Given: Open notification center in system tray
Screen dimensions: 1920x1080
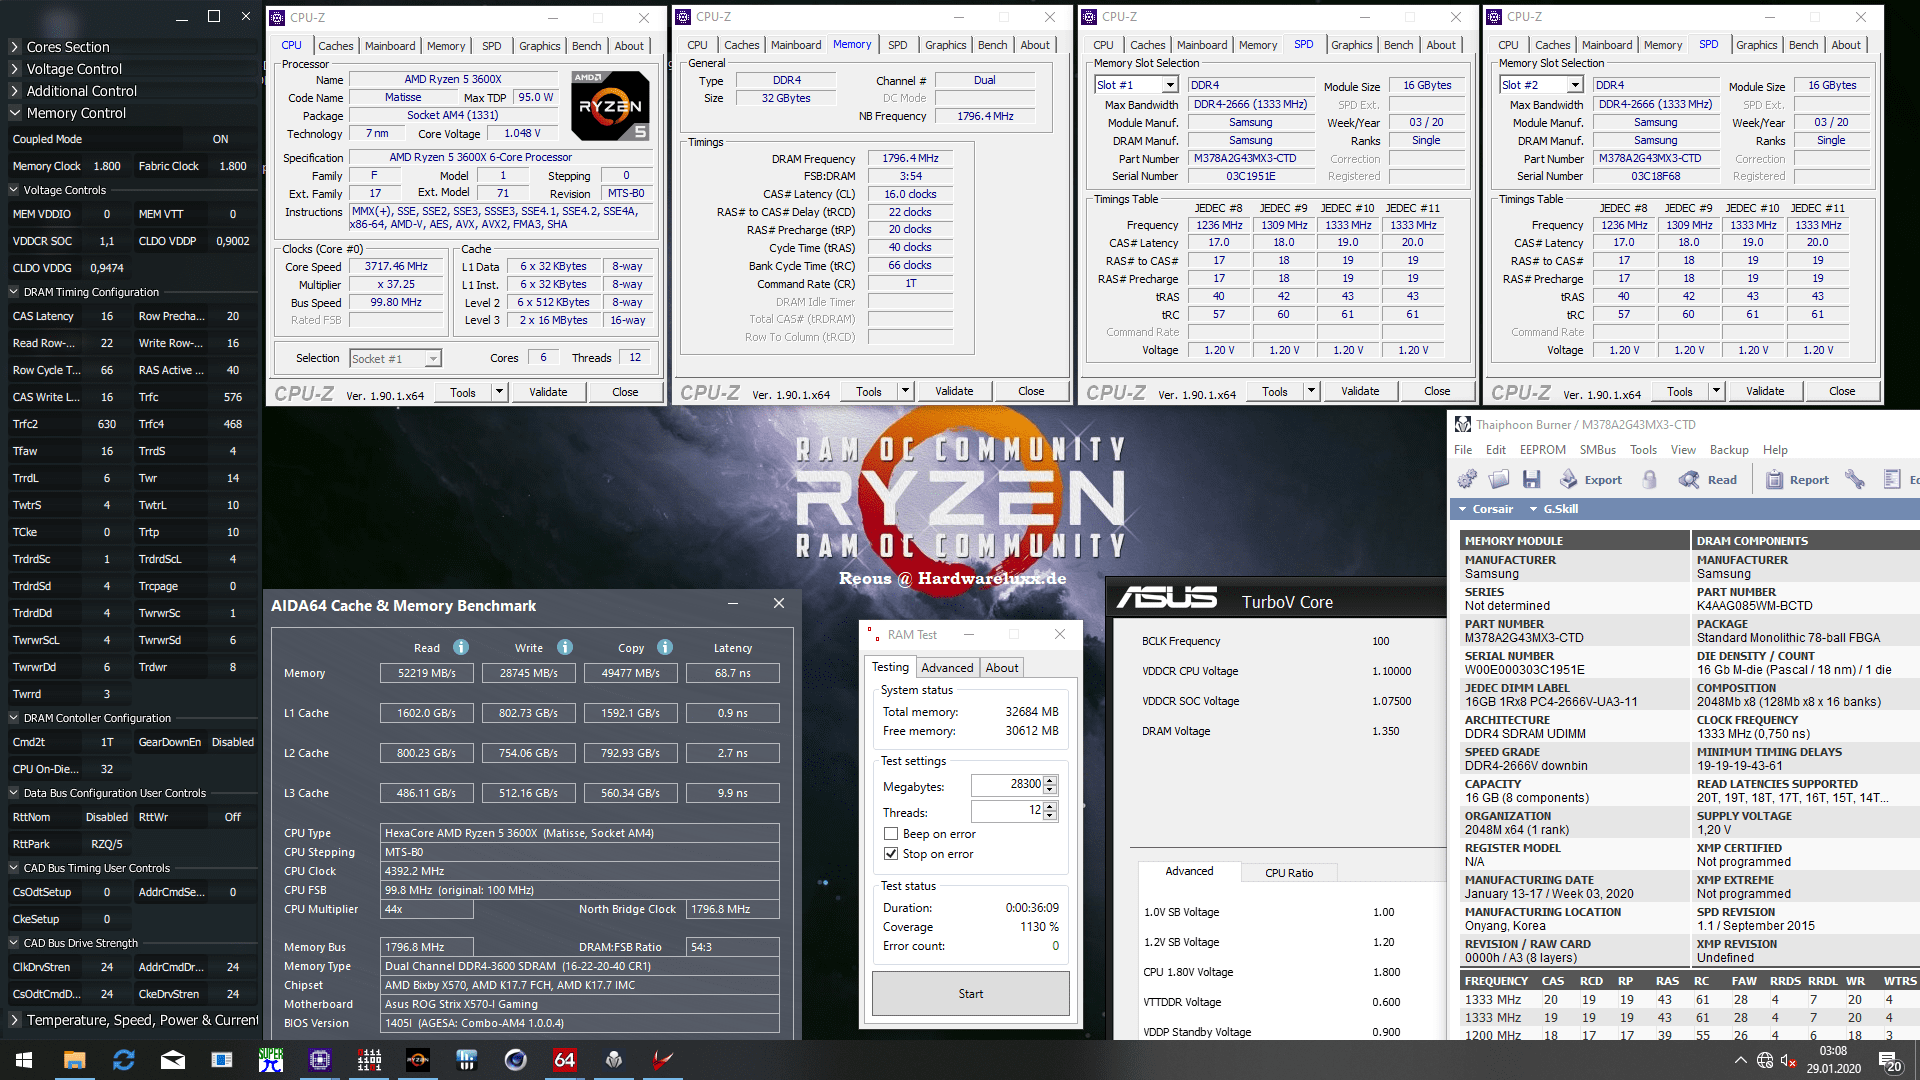Looking at the screenshot, I should coord(1889,1061).
